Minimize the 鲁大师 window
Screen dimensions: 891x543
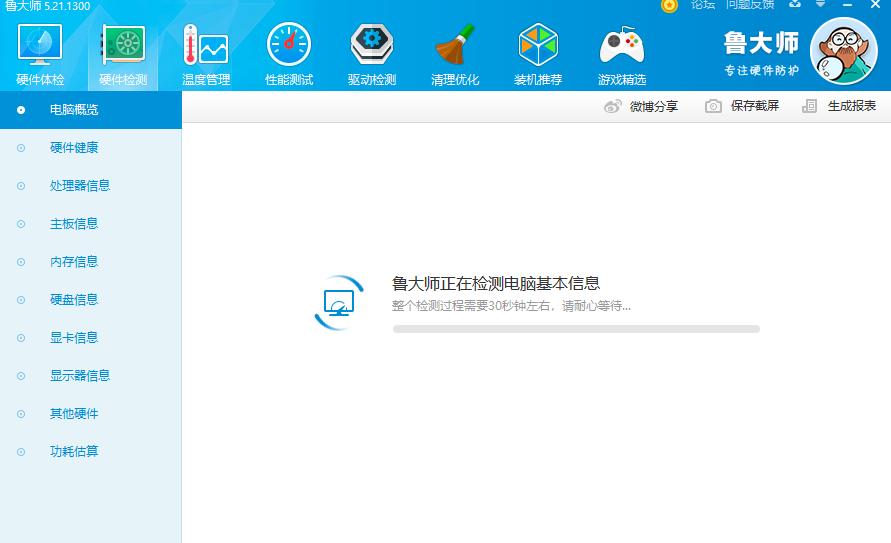848,5
